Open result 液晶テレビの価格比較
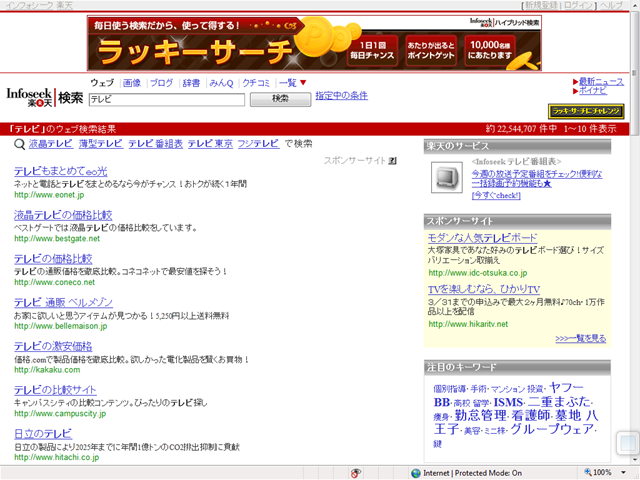 (63, 215)
